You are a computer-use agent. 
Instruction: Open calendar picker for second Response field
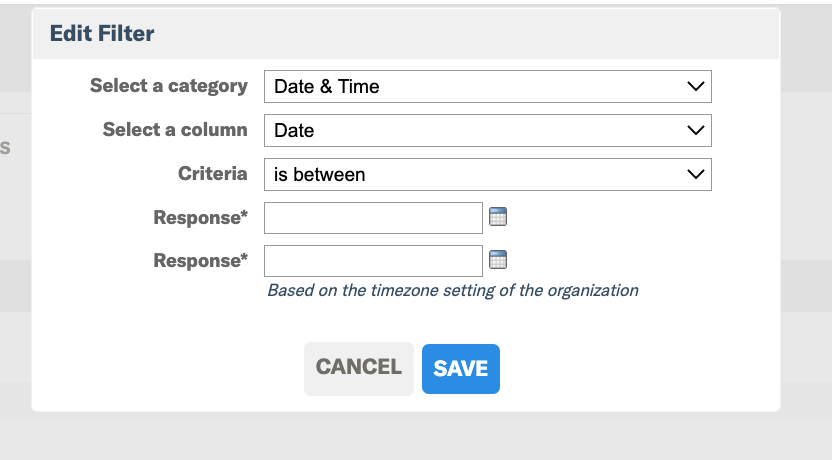click(x=498, y=259)
